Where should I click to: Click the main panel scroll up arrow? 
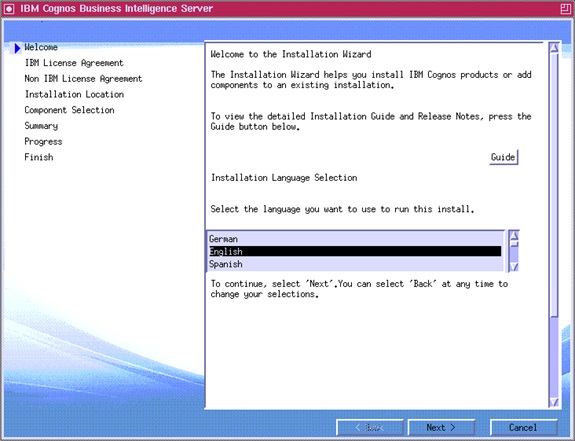pyautogui.click(x=554, y=48)
